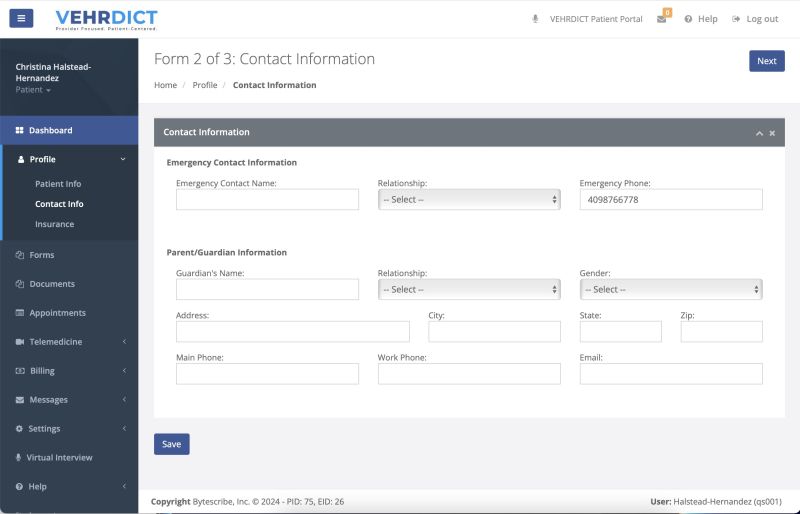Click the State input field

click(x=620, y=332)
